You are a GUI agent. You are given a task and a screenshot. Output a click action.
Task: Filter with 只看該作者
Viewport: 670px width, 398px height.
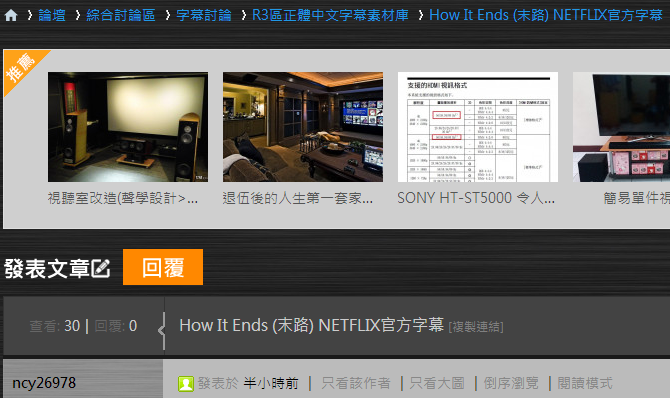click(356, 383)
